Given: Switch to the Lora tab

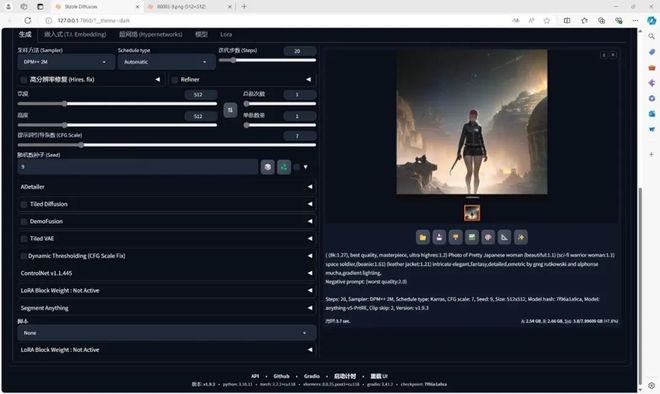Looking at the screenshot, I should (226, 35).
